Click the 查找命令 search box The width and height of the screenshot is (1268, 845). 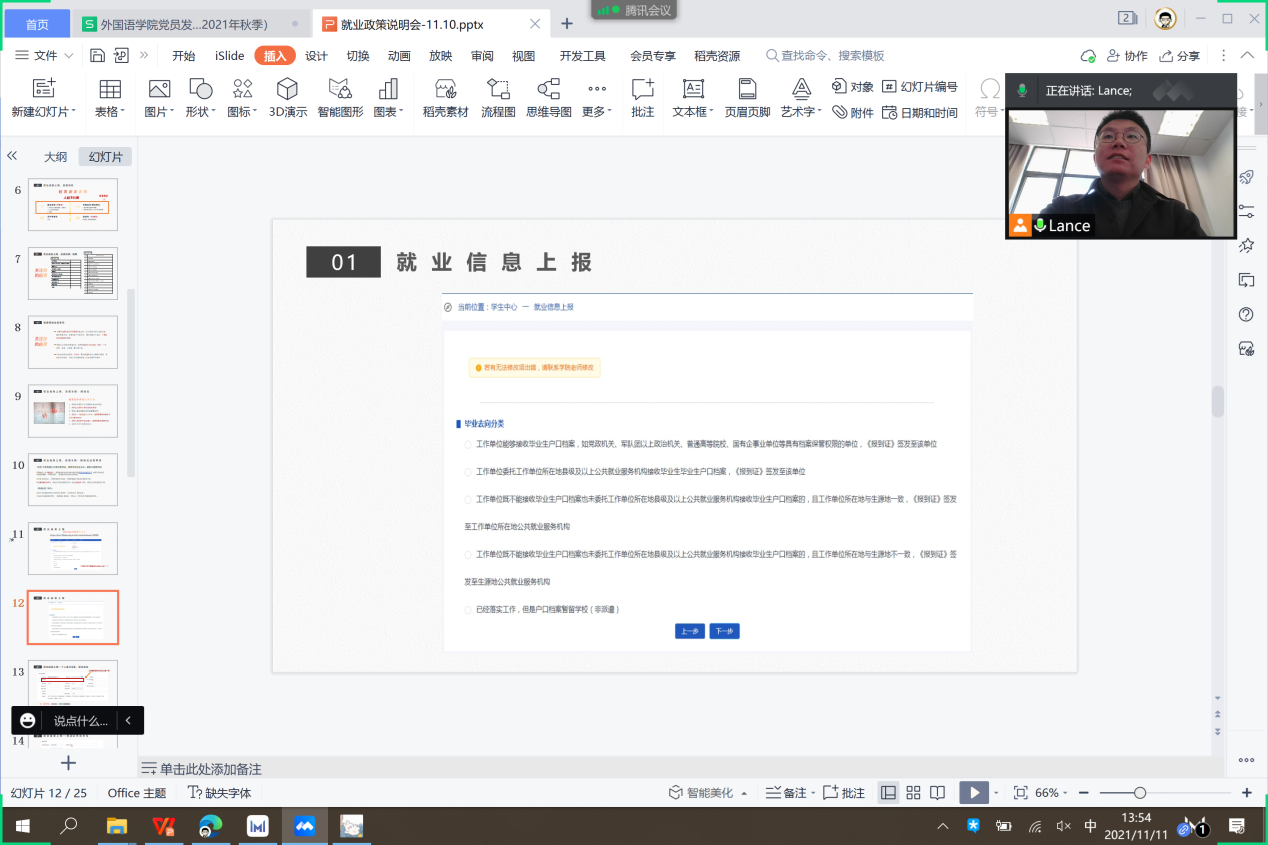pyautogui.click(x=825, y=56)
